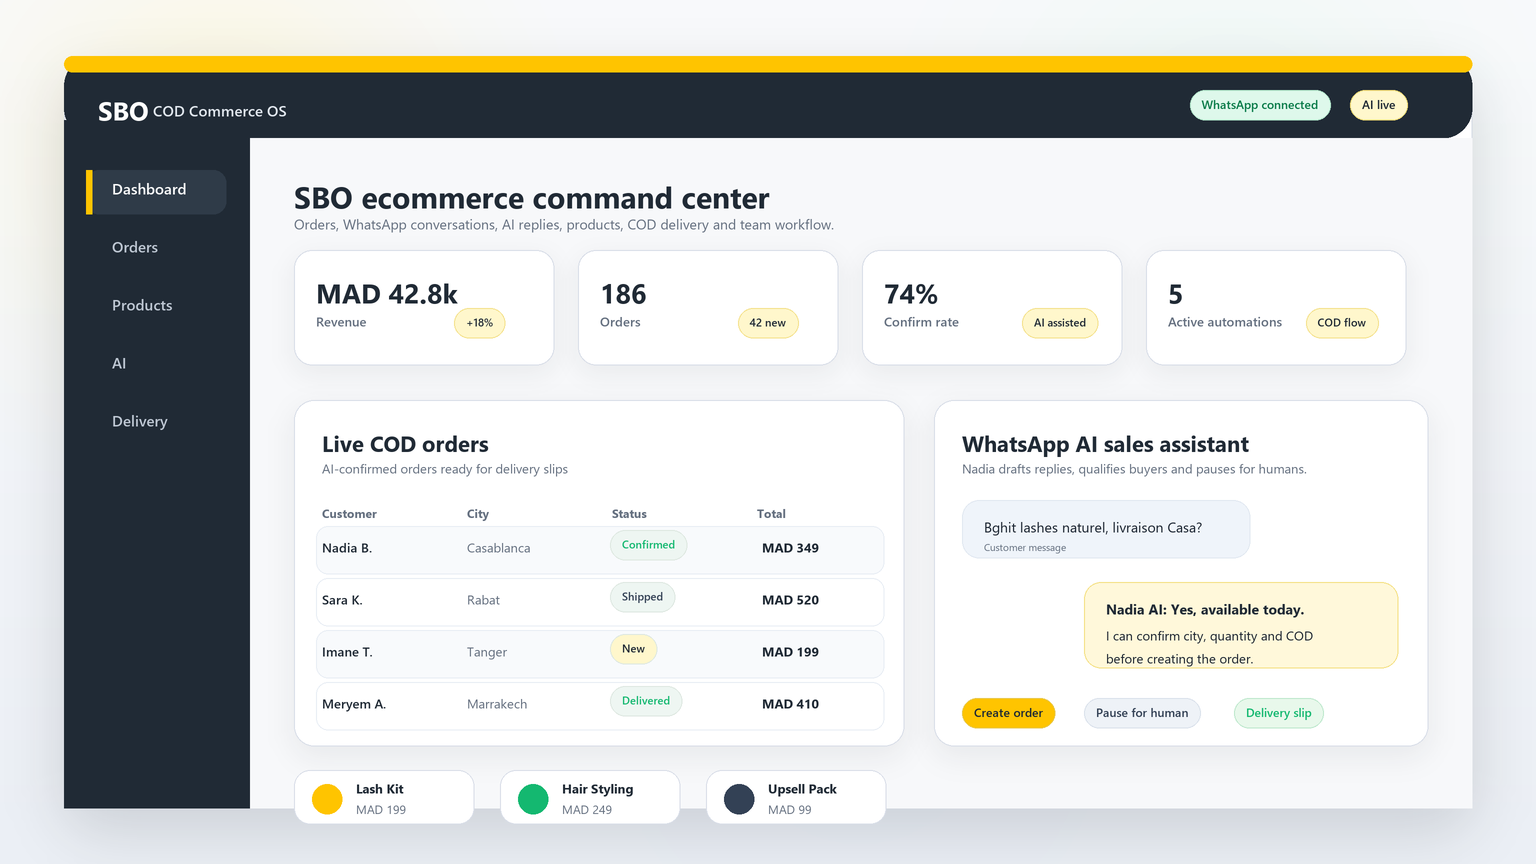Select the Imane T. customer name
The height and width of the screenshot is (864, 1536).
[x=347, y=652]
